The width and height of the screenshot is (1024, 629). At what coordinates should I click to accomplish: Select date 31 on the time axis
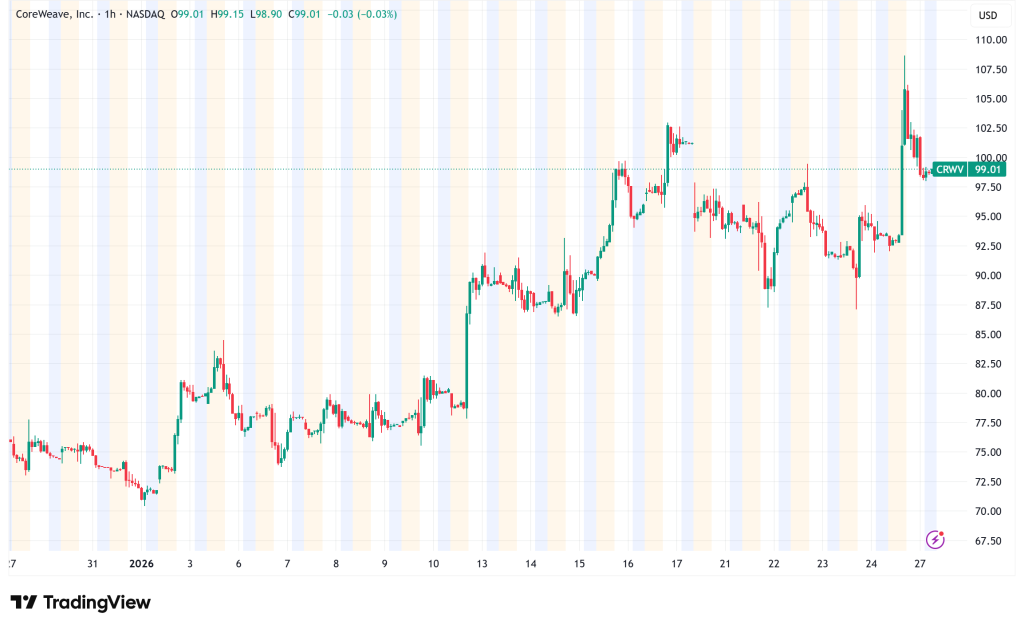[92, 564]
